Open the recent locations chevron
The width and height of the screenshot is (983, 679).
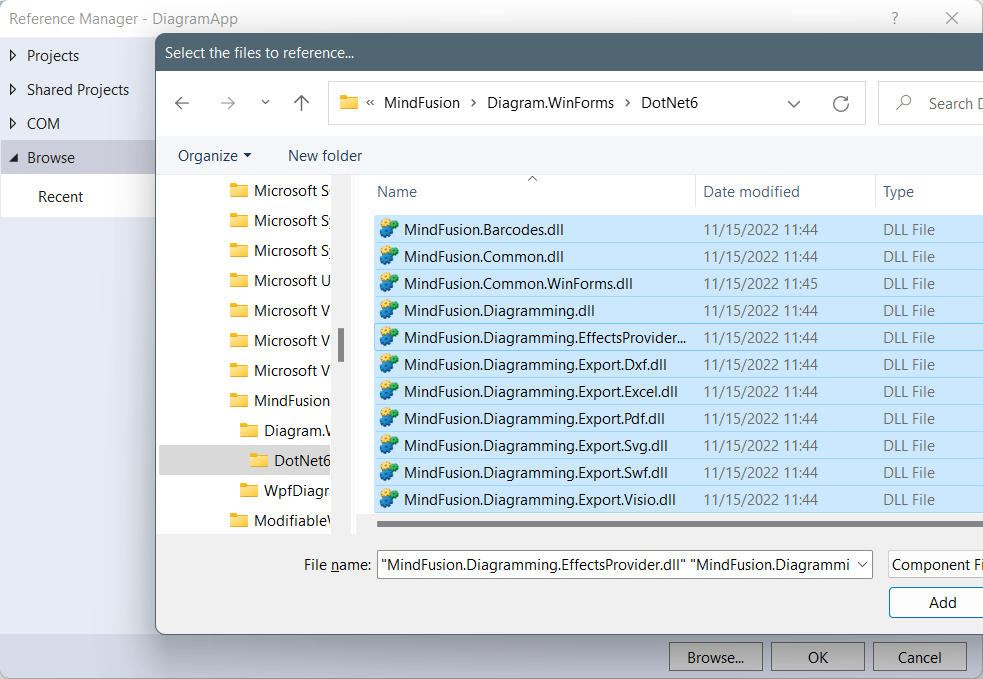(x=265, y=102)
